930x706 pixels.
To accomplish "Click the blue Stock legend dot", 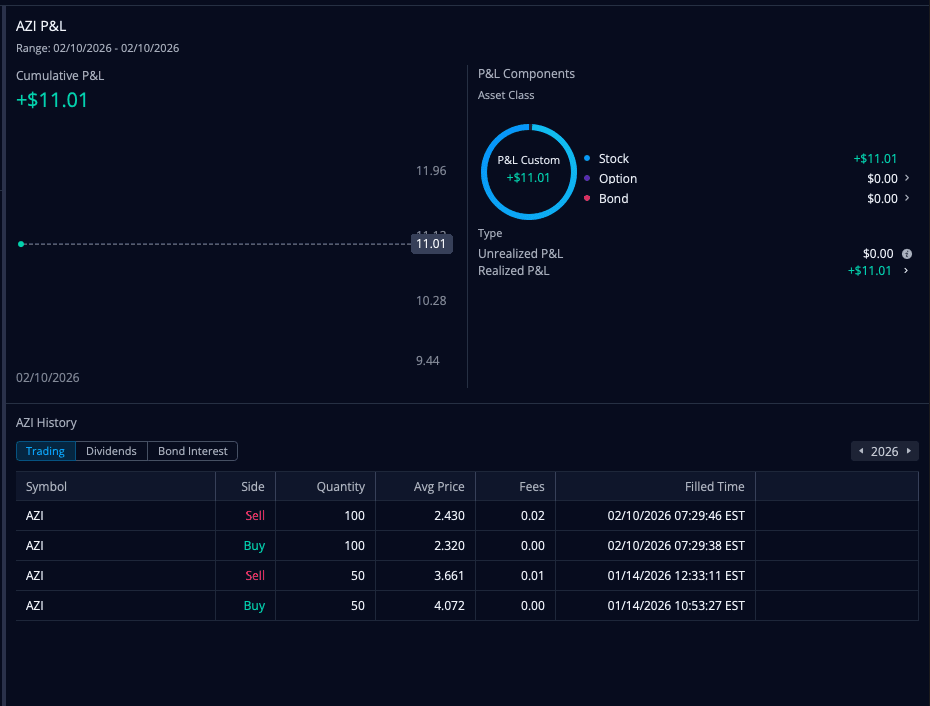I will pos(587,159).
